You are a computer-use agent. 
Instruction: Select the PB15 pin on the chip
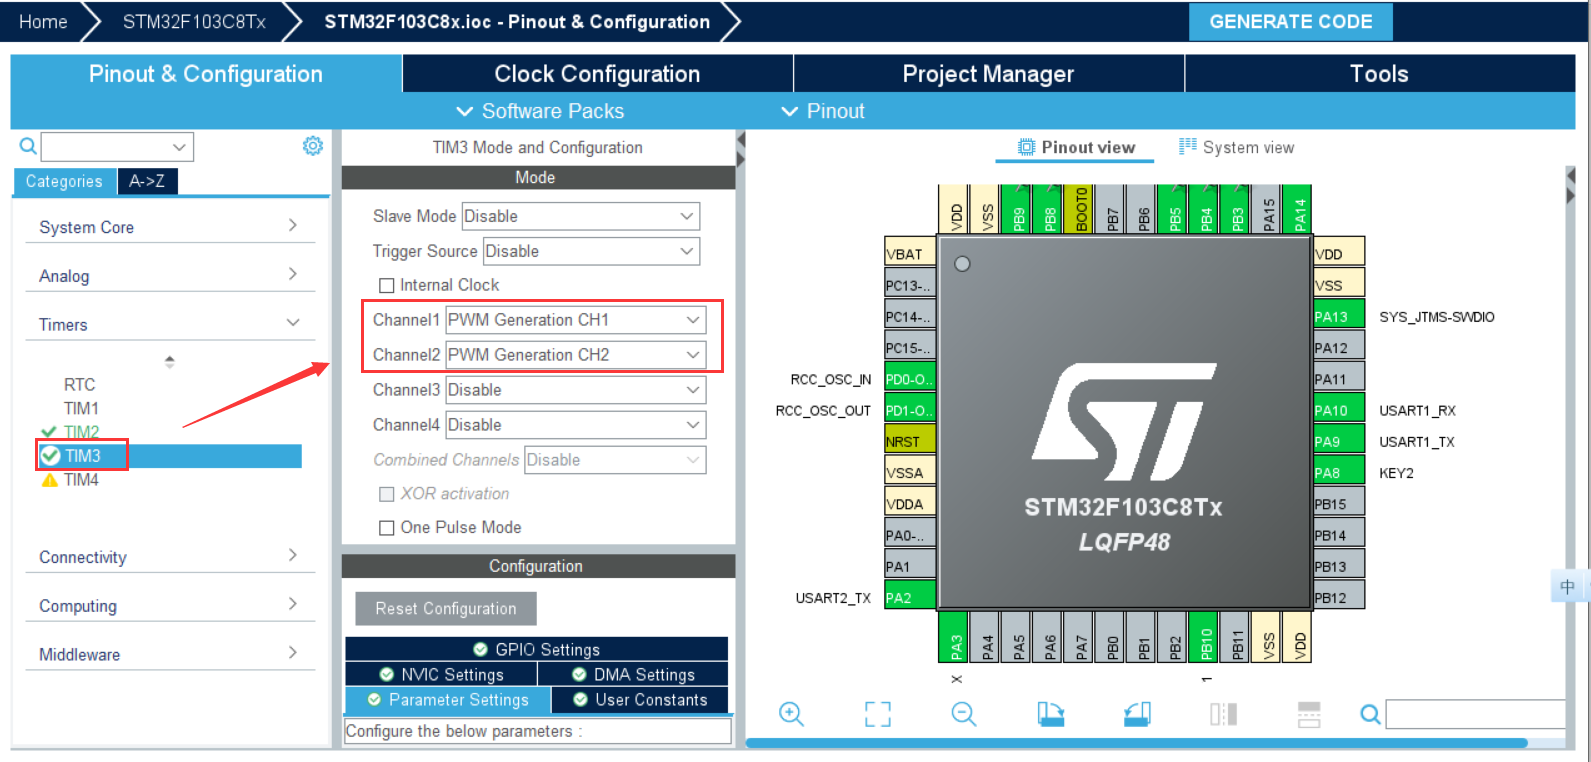coord(1339,504)
